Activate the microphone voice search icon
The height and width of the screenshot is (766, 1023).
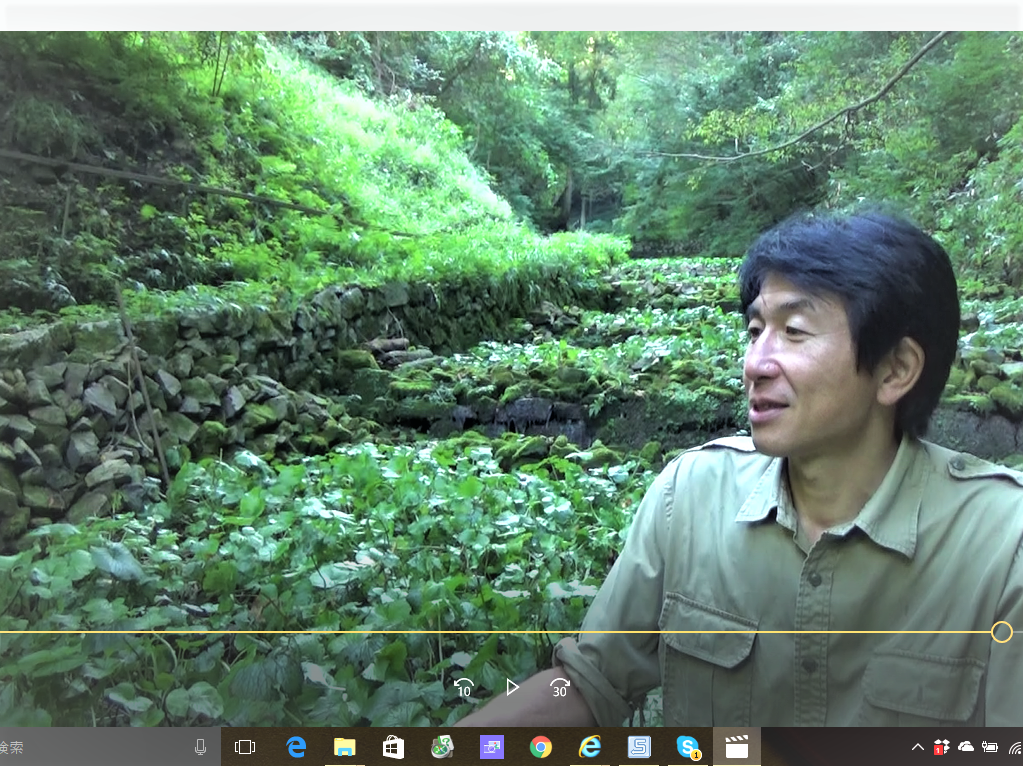pos(200,747)
